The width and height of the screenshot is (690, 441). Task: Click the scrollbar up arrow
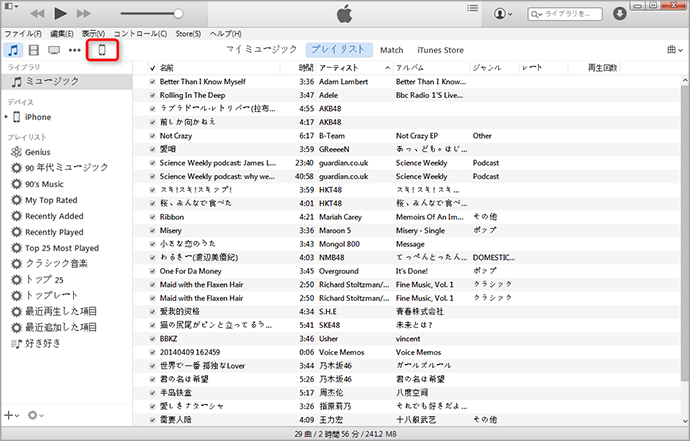685,81
